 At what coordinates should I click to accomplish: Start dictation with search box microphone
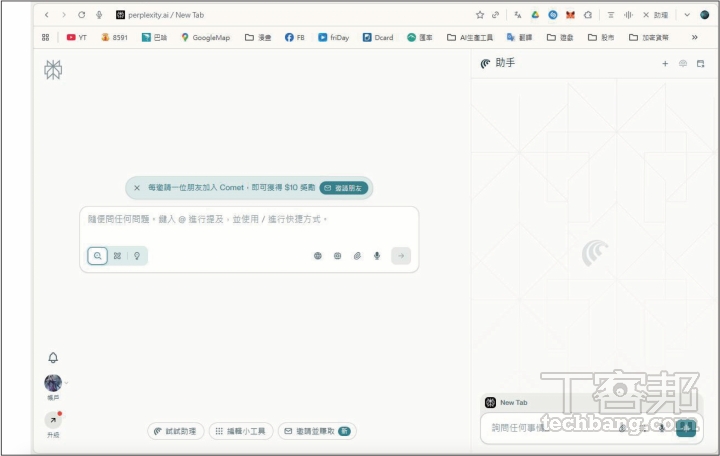point(377,256)
